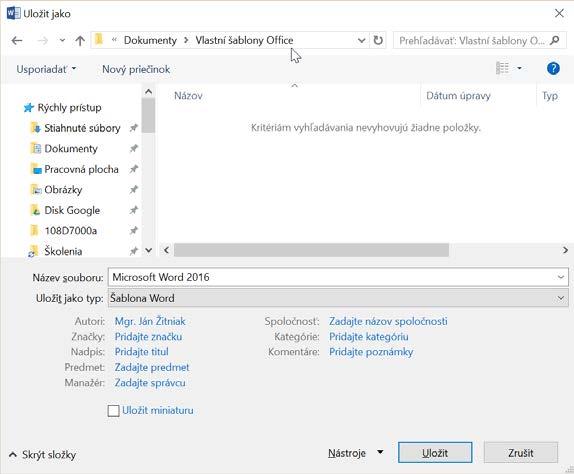Click Zadajte predmet subject field
This screenshot has height=474, width=574.
[x=152, y=367]
